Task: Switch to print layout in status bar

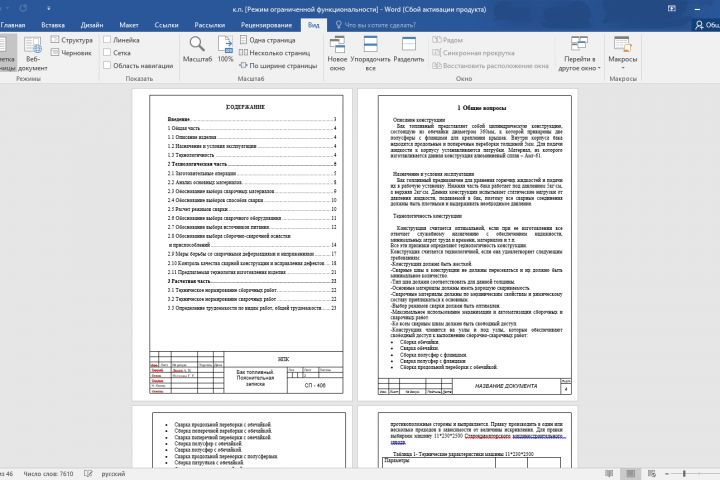Action: pos(630,474)
